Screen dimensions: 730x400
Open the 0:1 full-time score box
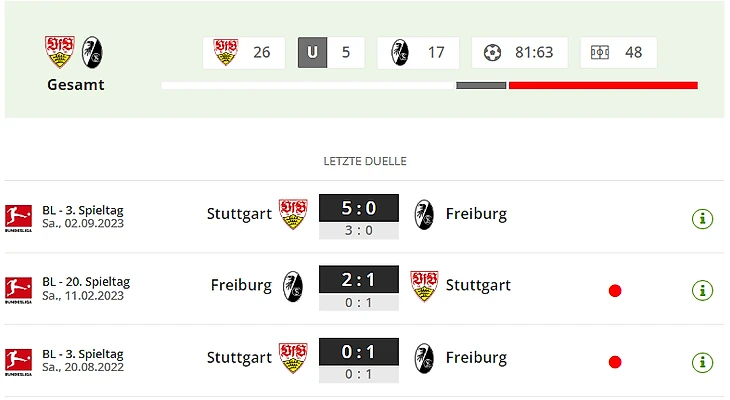pyautogui.click(x=358, y=352)
